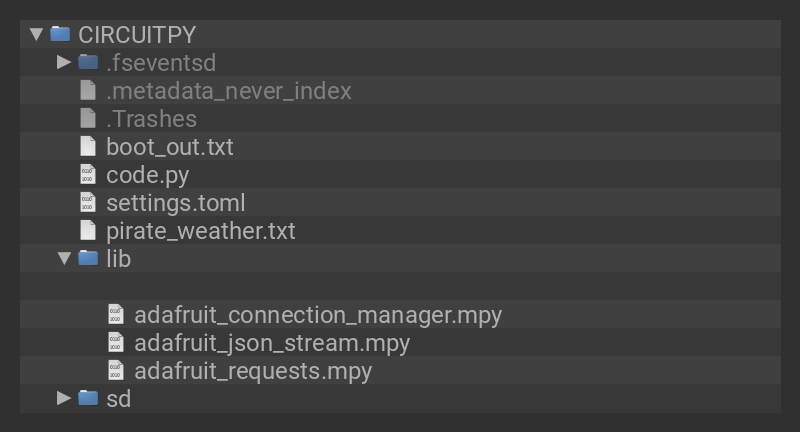Click the adafruit_json_stream.mpy file icon
Image resolution: width=800 pixels, height=432 pixels.
pos(116,342)
